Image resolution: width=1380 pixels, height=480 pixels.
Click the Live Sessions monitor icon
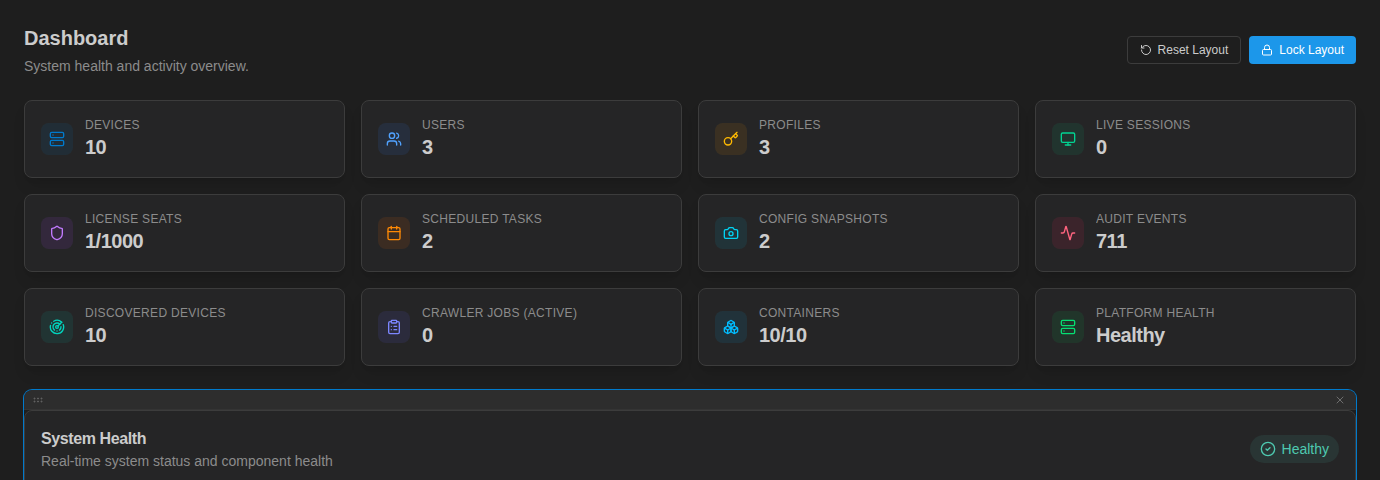tap(1068, 139)
